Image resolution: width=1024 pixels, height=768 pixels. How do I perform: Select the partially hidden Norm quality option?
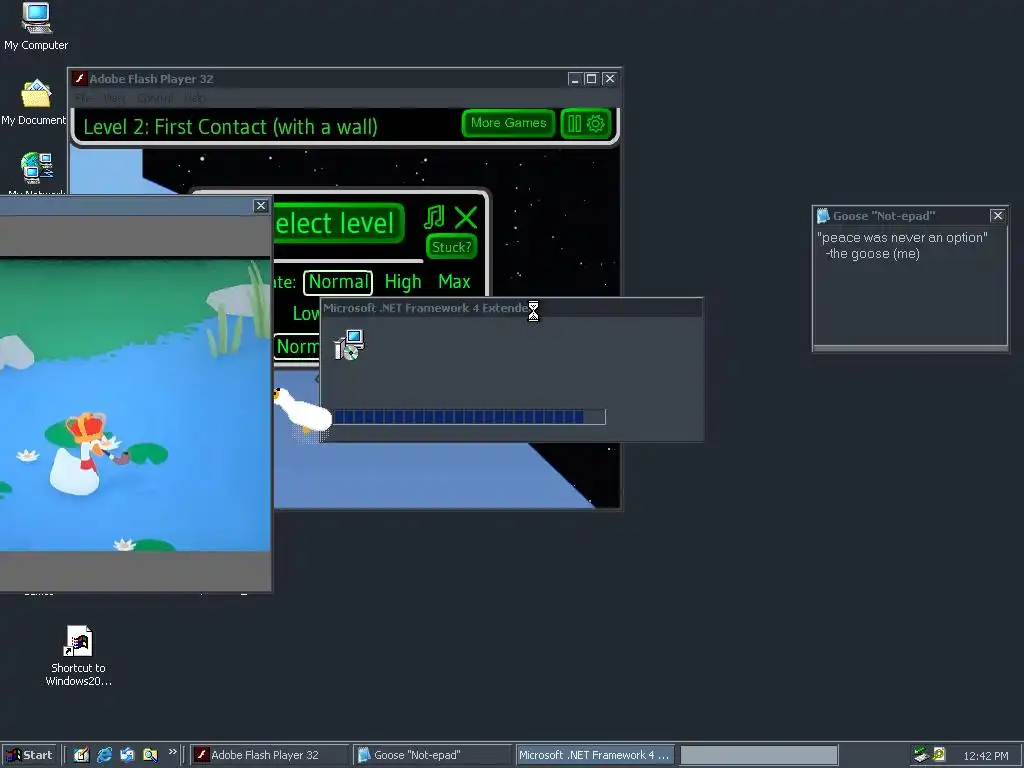coord(296,346)
